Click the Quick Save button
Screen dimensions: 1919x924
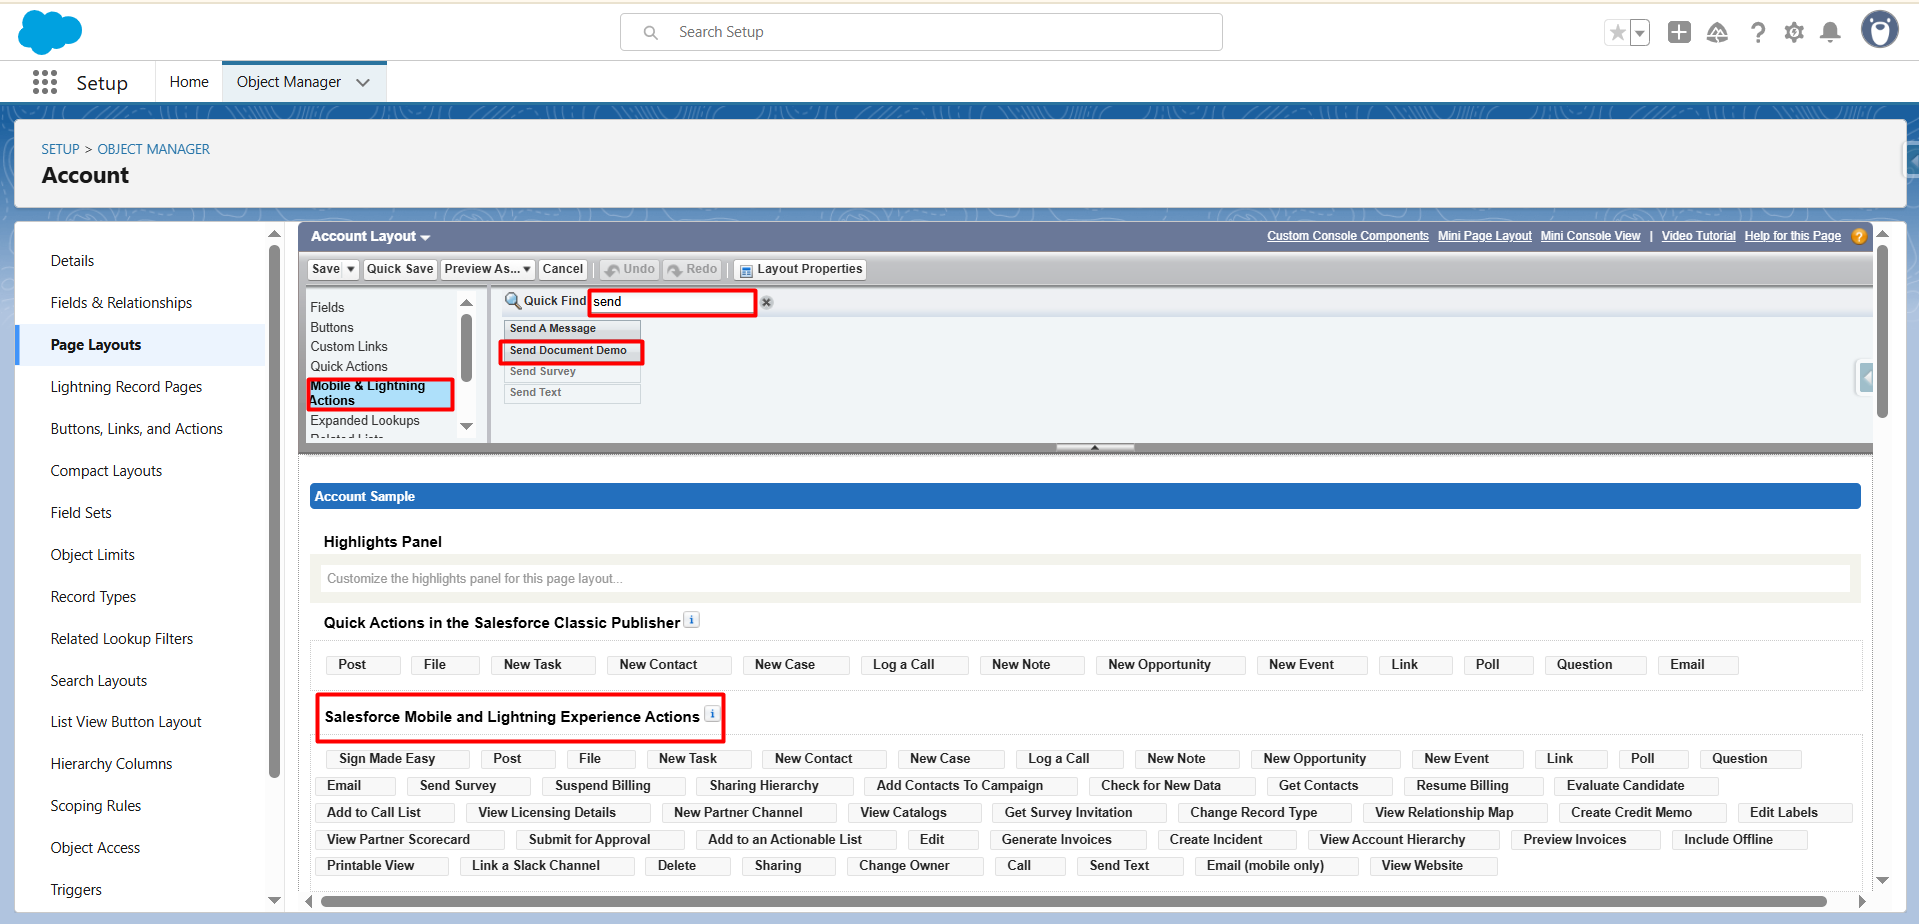tap(400, 269)
